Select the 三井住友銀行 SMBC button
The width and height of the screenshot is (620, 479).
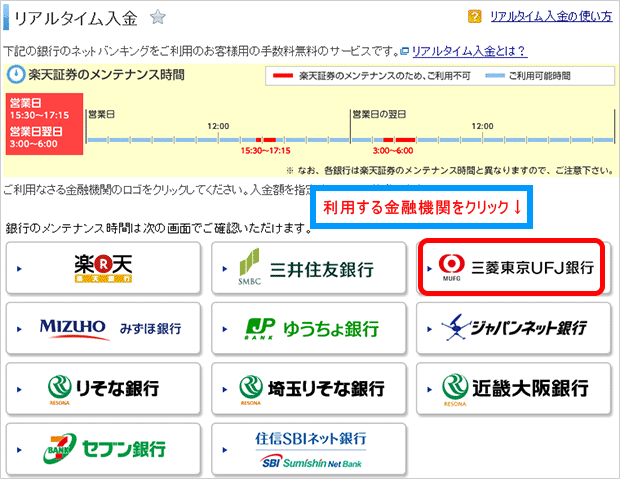tap(309, 268)
